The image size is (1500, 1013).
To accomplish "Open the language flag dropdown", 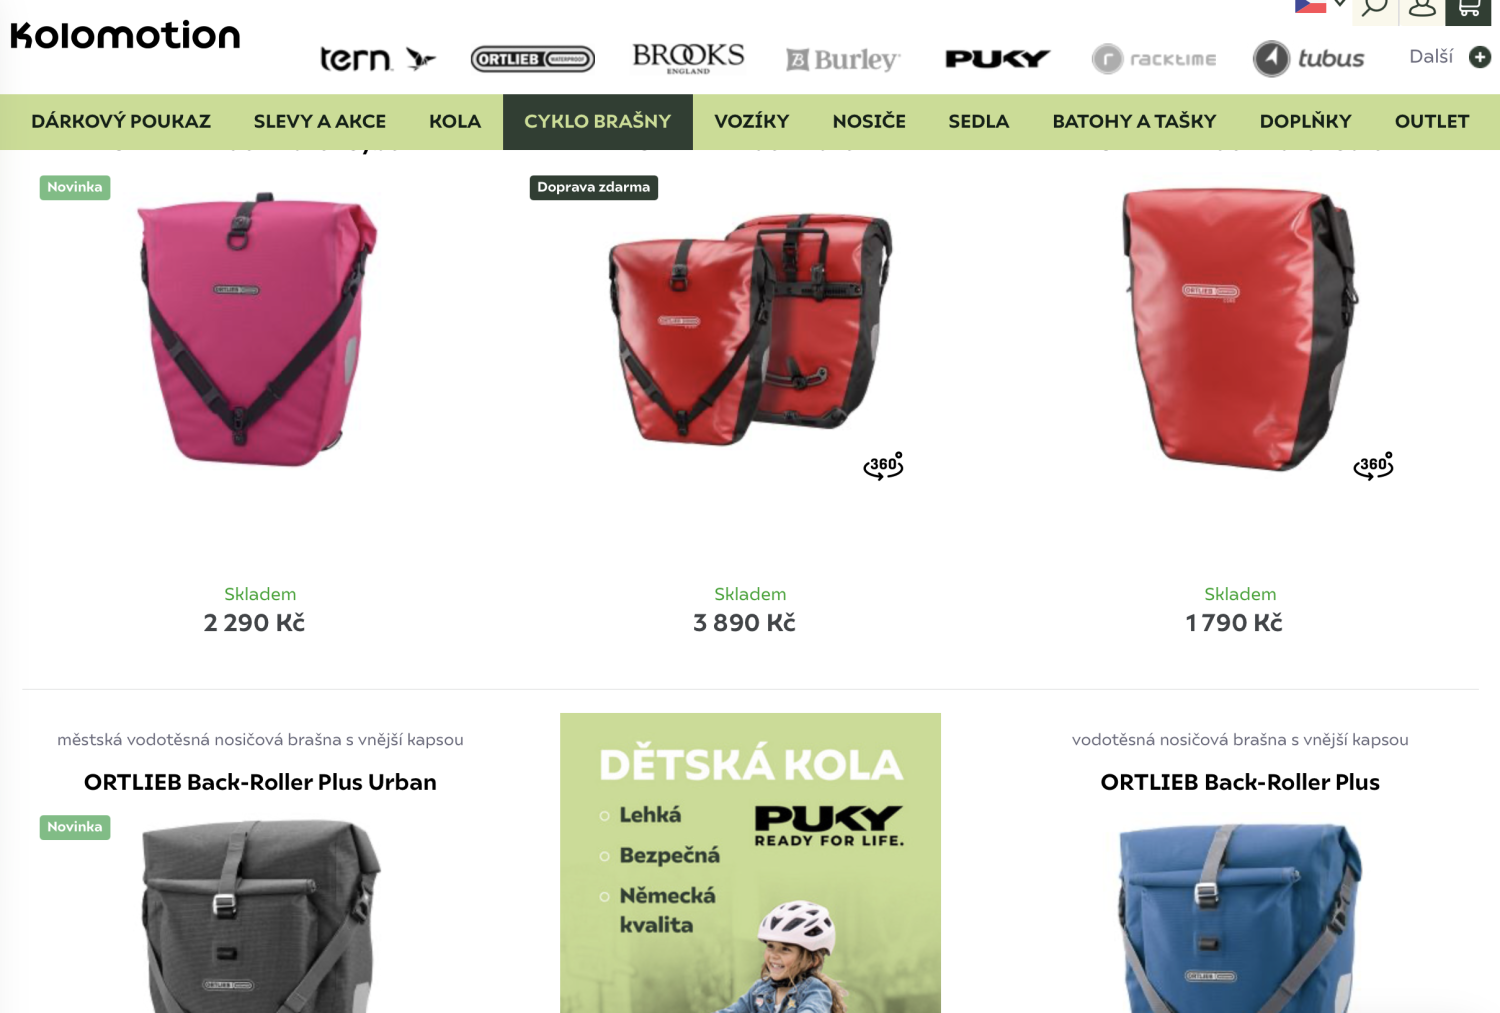I will tap(1320, 6).
